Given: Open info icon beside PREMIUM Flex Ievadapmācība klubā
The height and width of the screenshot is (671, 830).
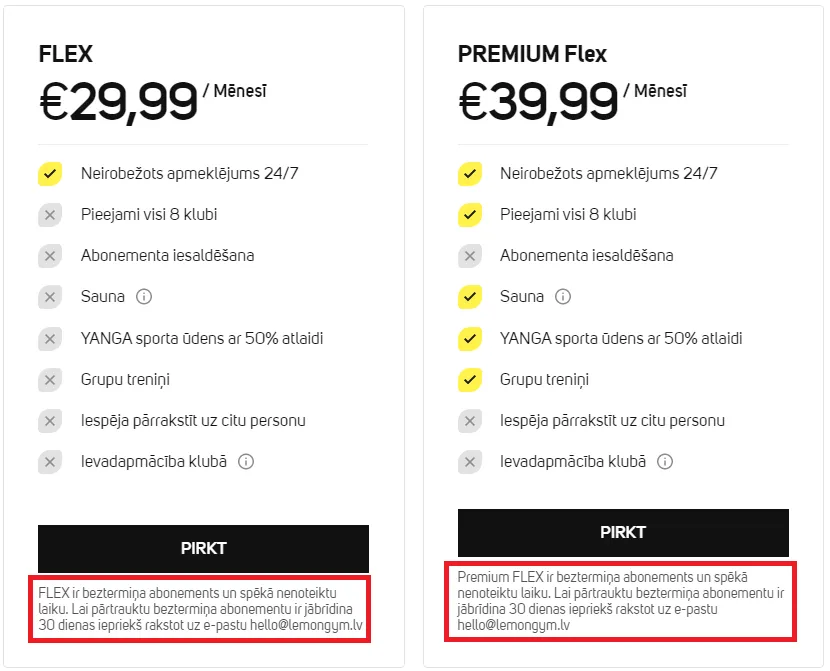Looking at the screenshot, I should [665, 461].
